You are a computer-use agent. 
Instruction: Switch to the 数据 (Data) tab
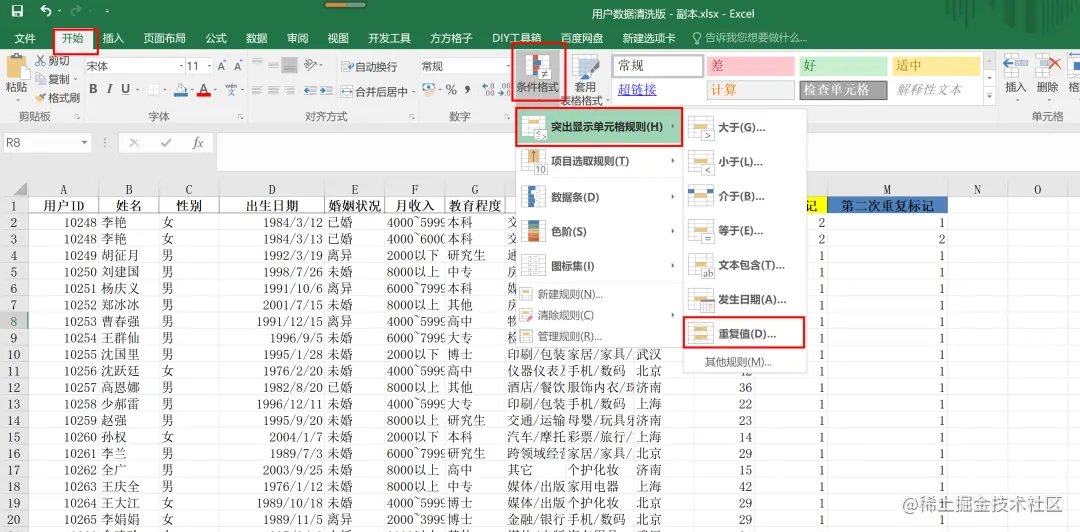click(257, 38)
